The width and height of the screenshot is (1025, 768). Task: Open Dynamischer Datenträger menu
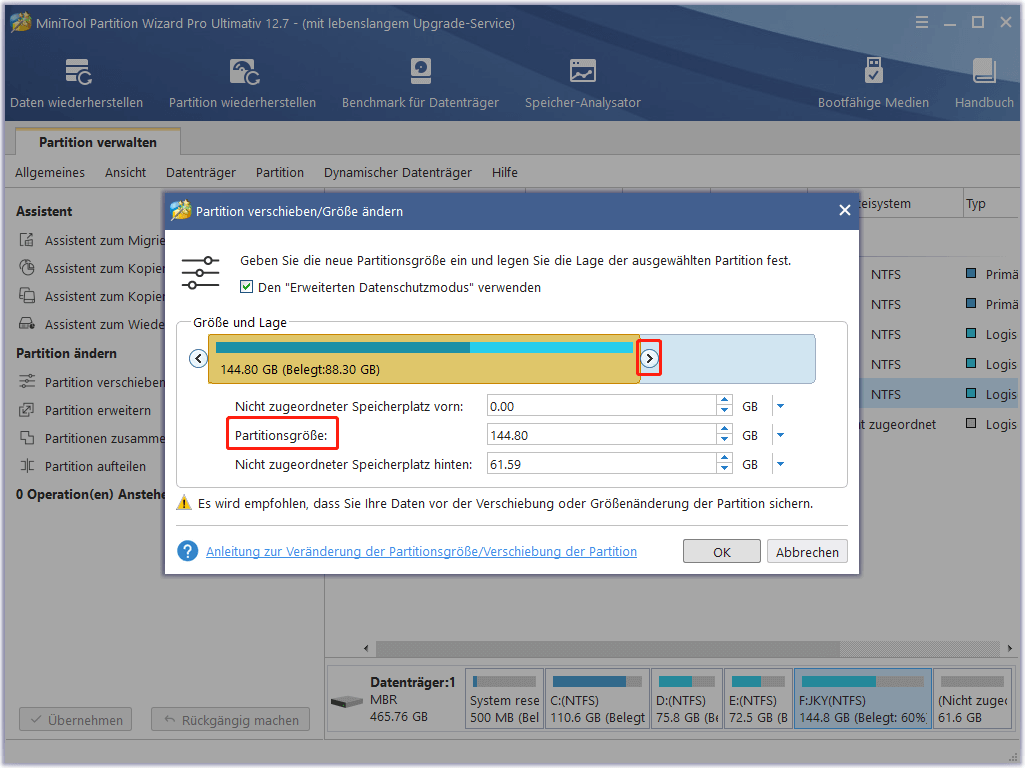click(x=397, y=173)
